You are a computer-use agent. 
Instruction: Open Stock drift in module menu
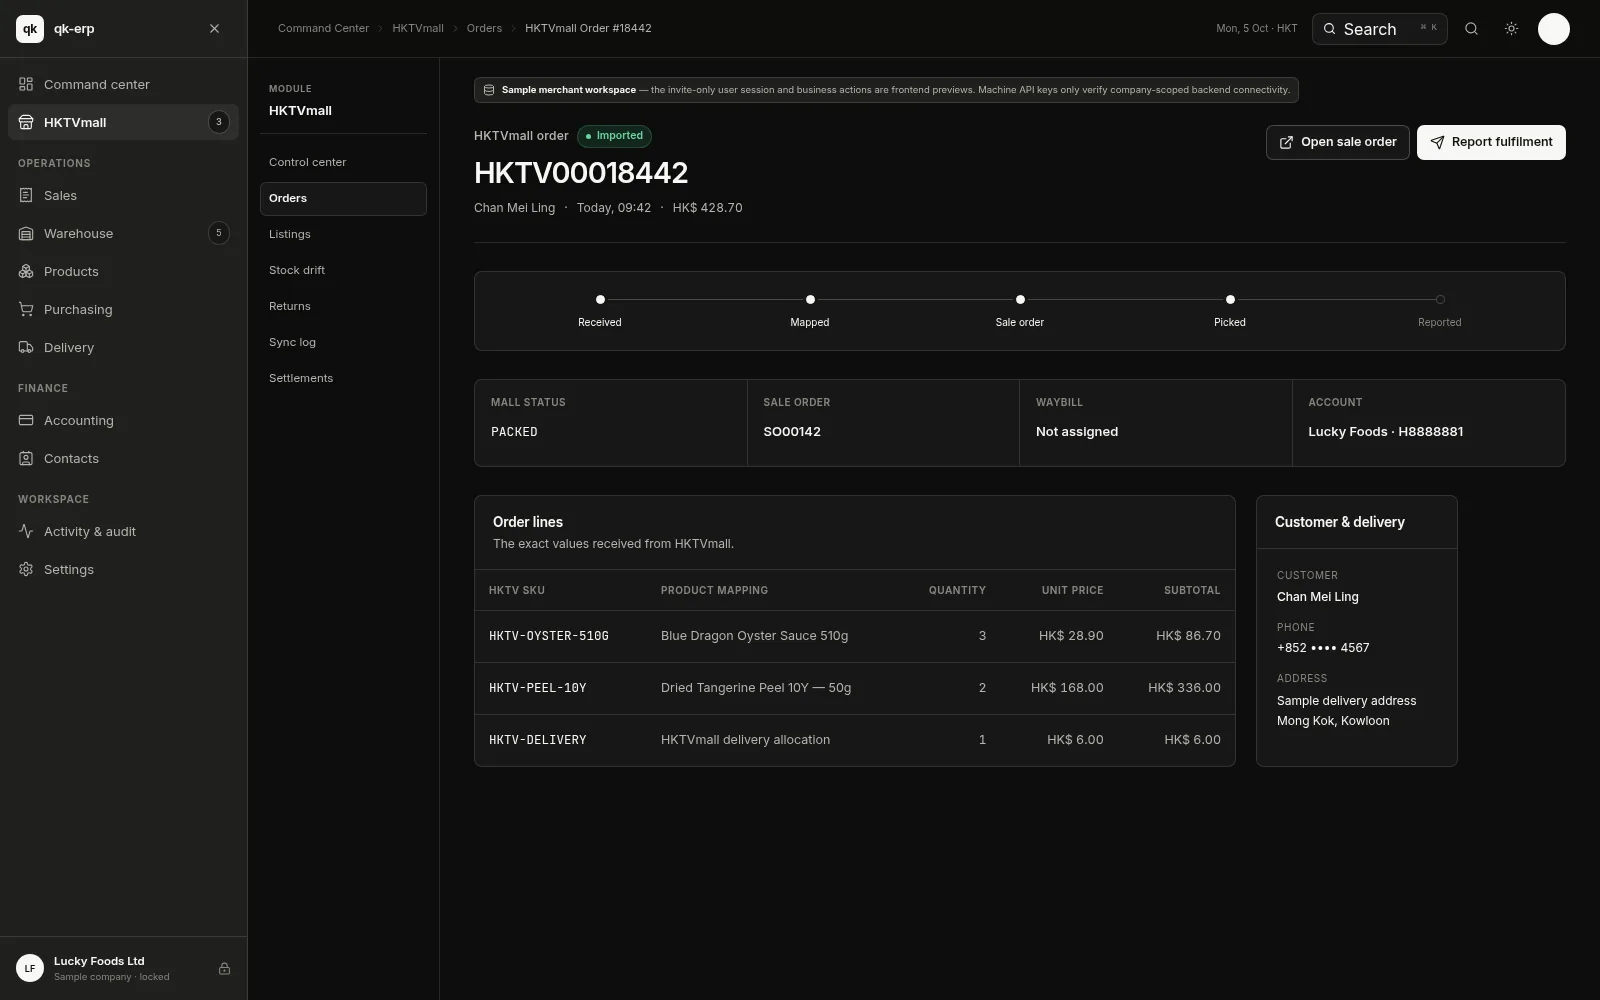[343, 270]
